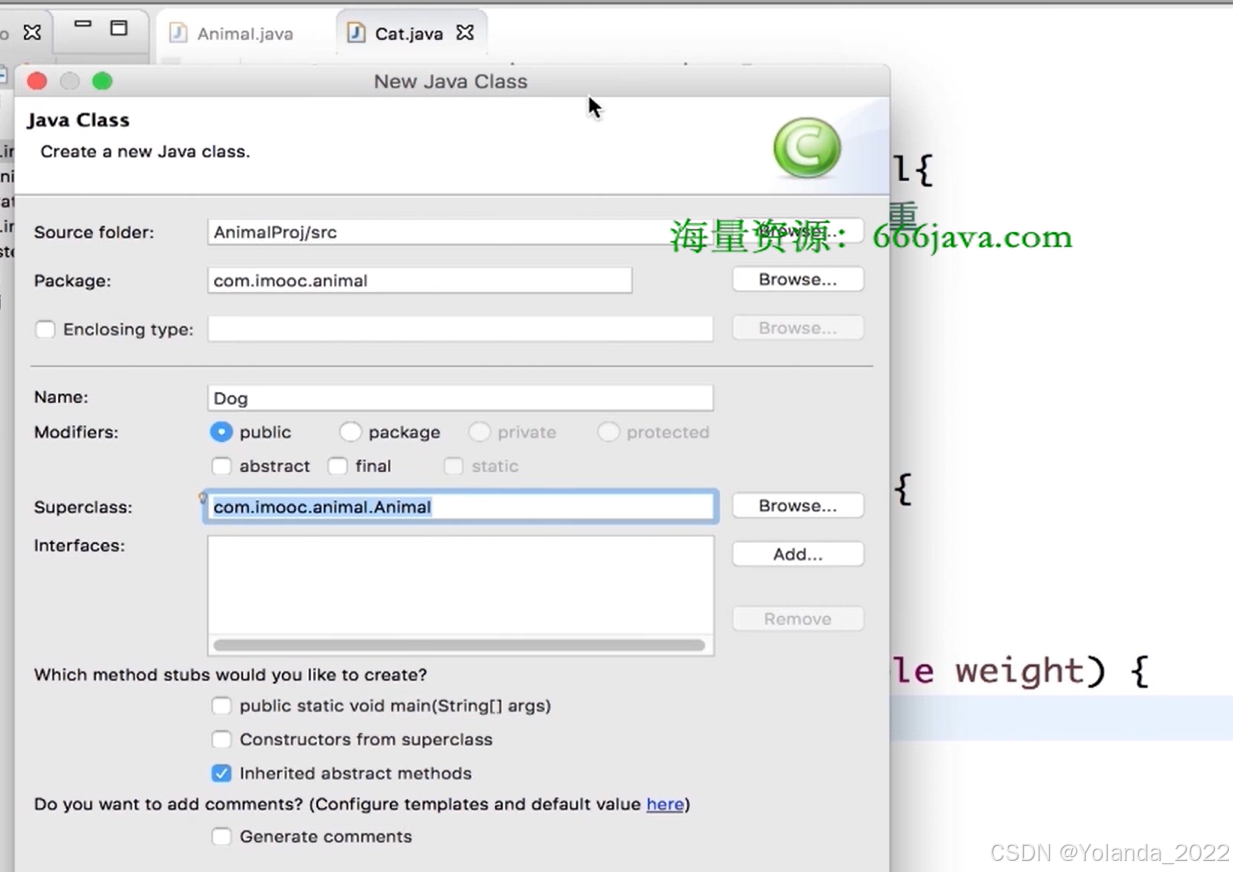This screenshot has height=872, width=1233.
Task: Click the Java file icon on Animal.java tab
Action: 178,33
